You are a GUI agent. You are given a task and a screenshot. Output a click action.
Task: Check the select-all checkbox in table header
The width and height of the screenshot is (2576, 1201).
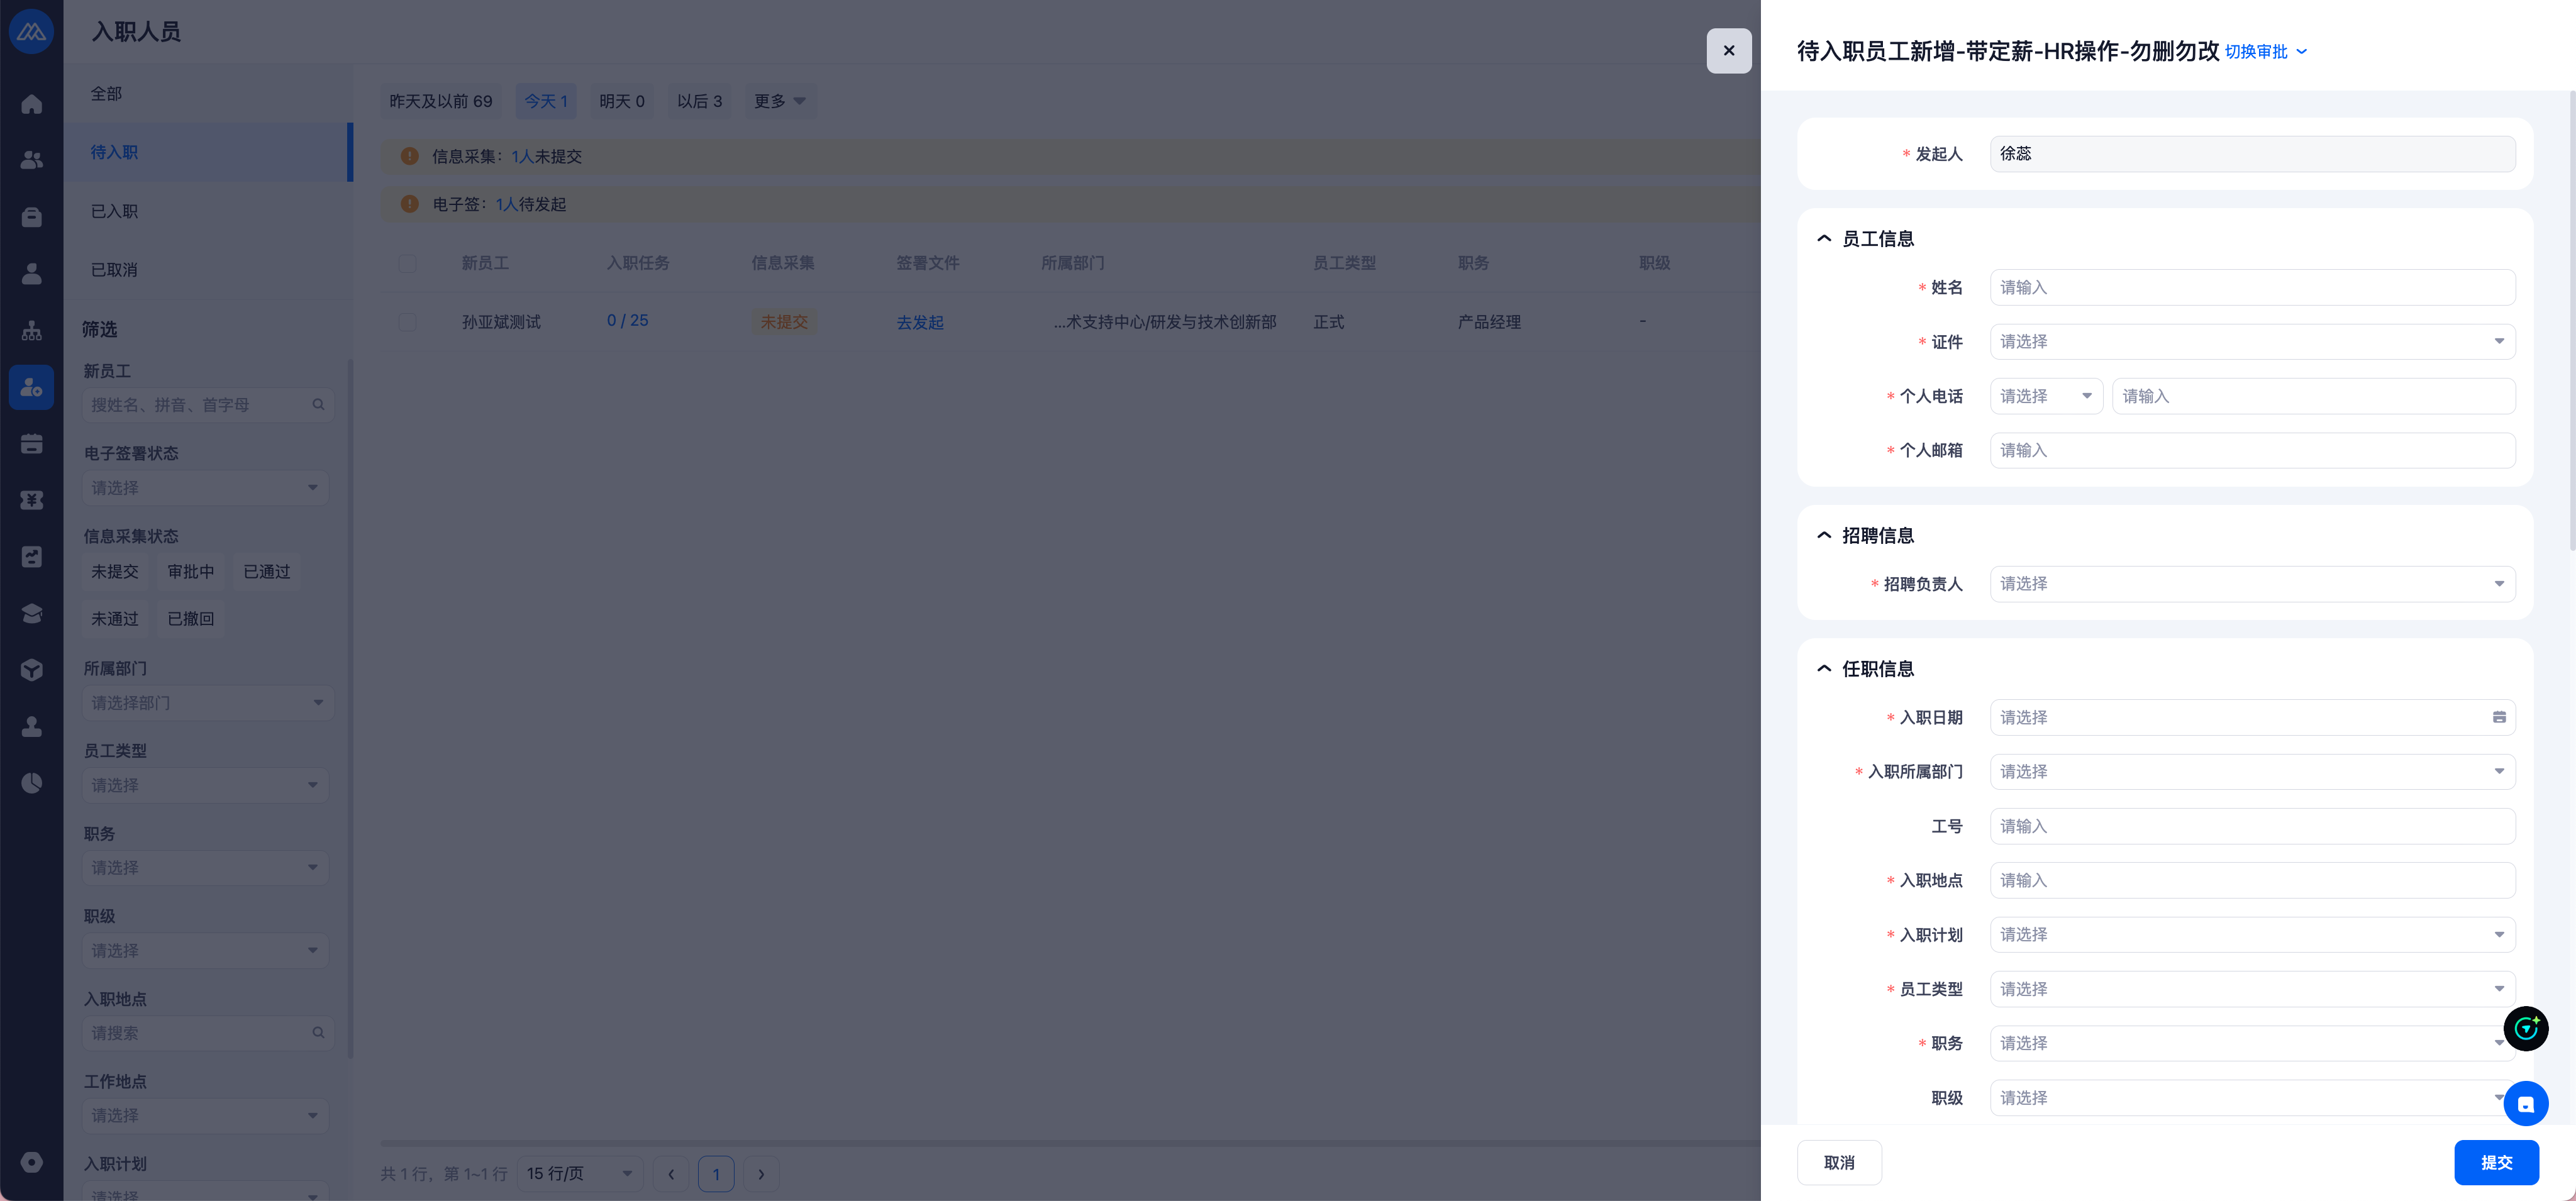(x=407, y=263)
